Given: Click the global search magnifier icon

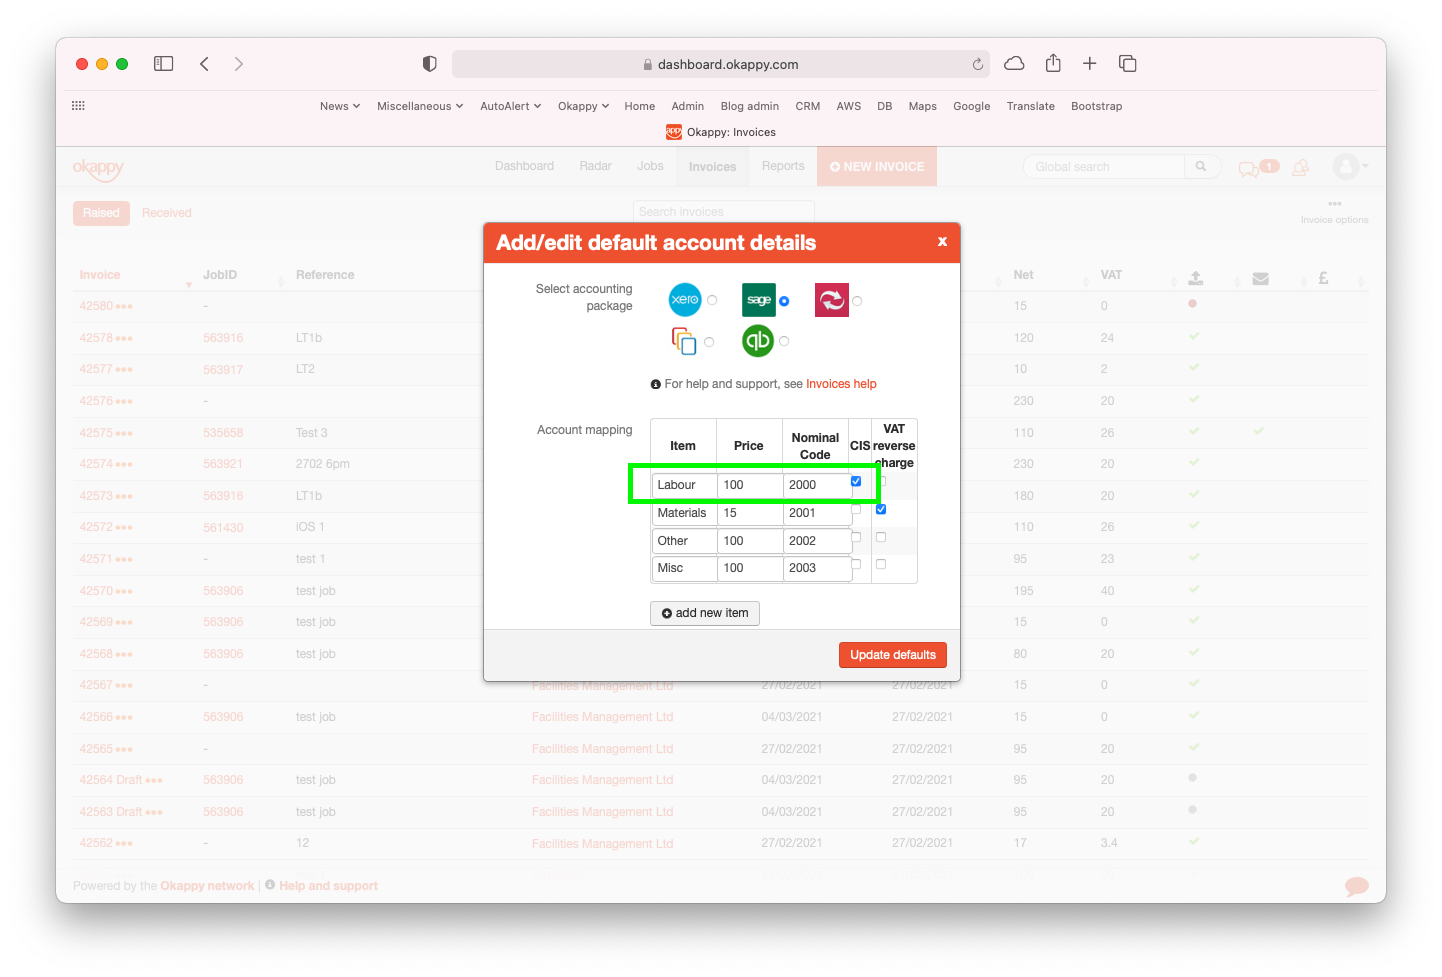Looking at the screenshot, I should (1201, 166).
